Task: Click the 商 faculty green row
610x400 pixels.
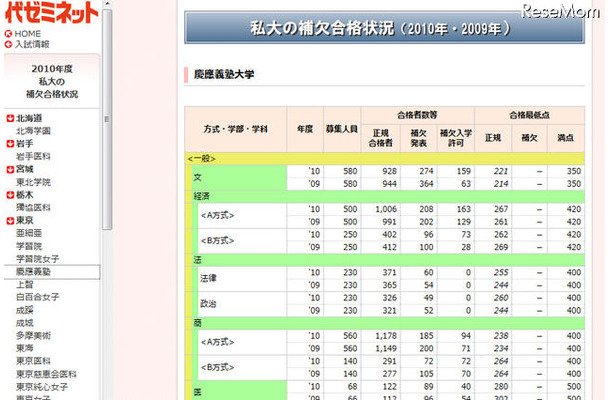Action: click(388, 323)
